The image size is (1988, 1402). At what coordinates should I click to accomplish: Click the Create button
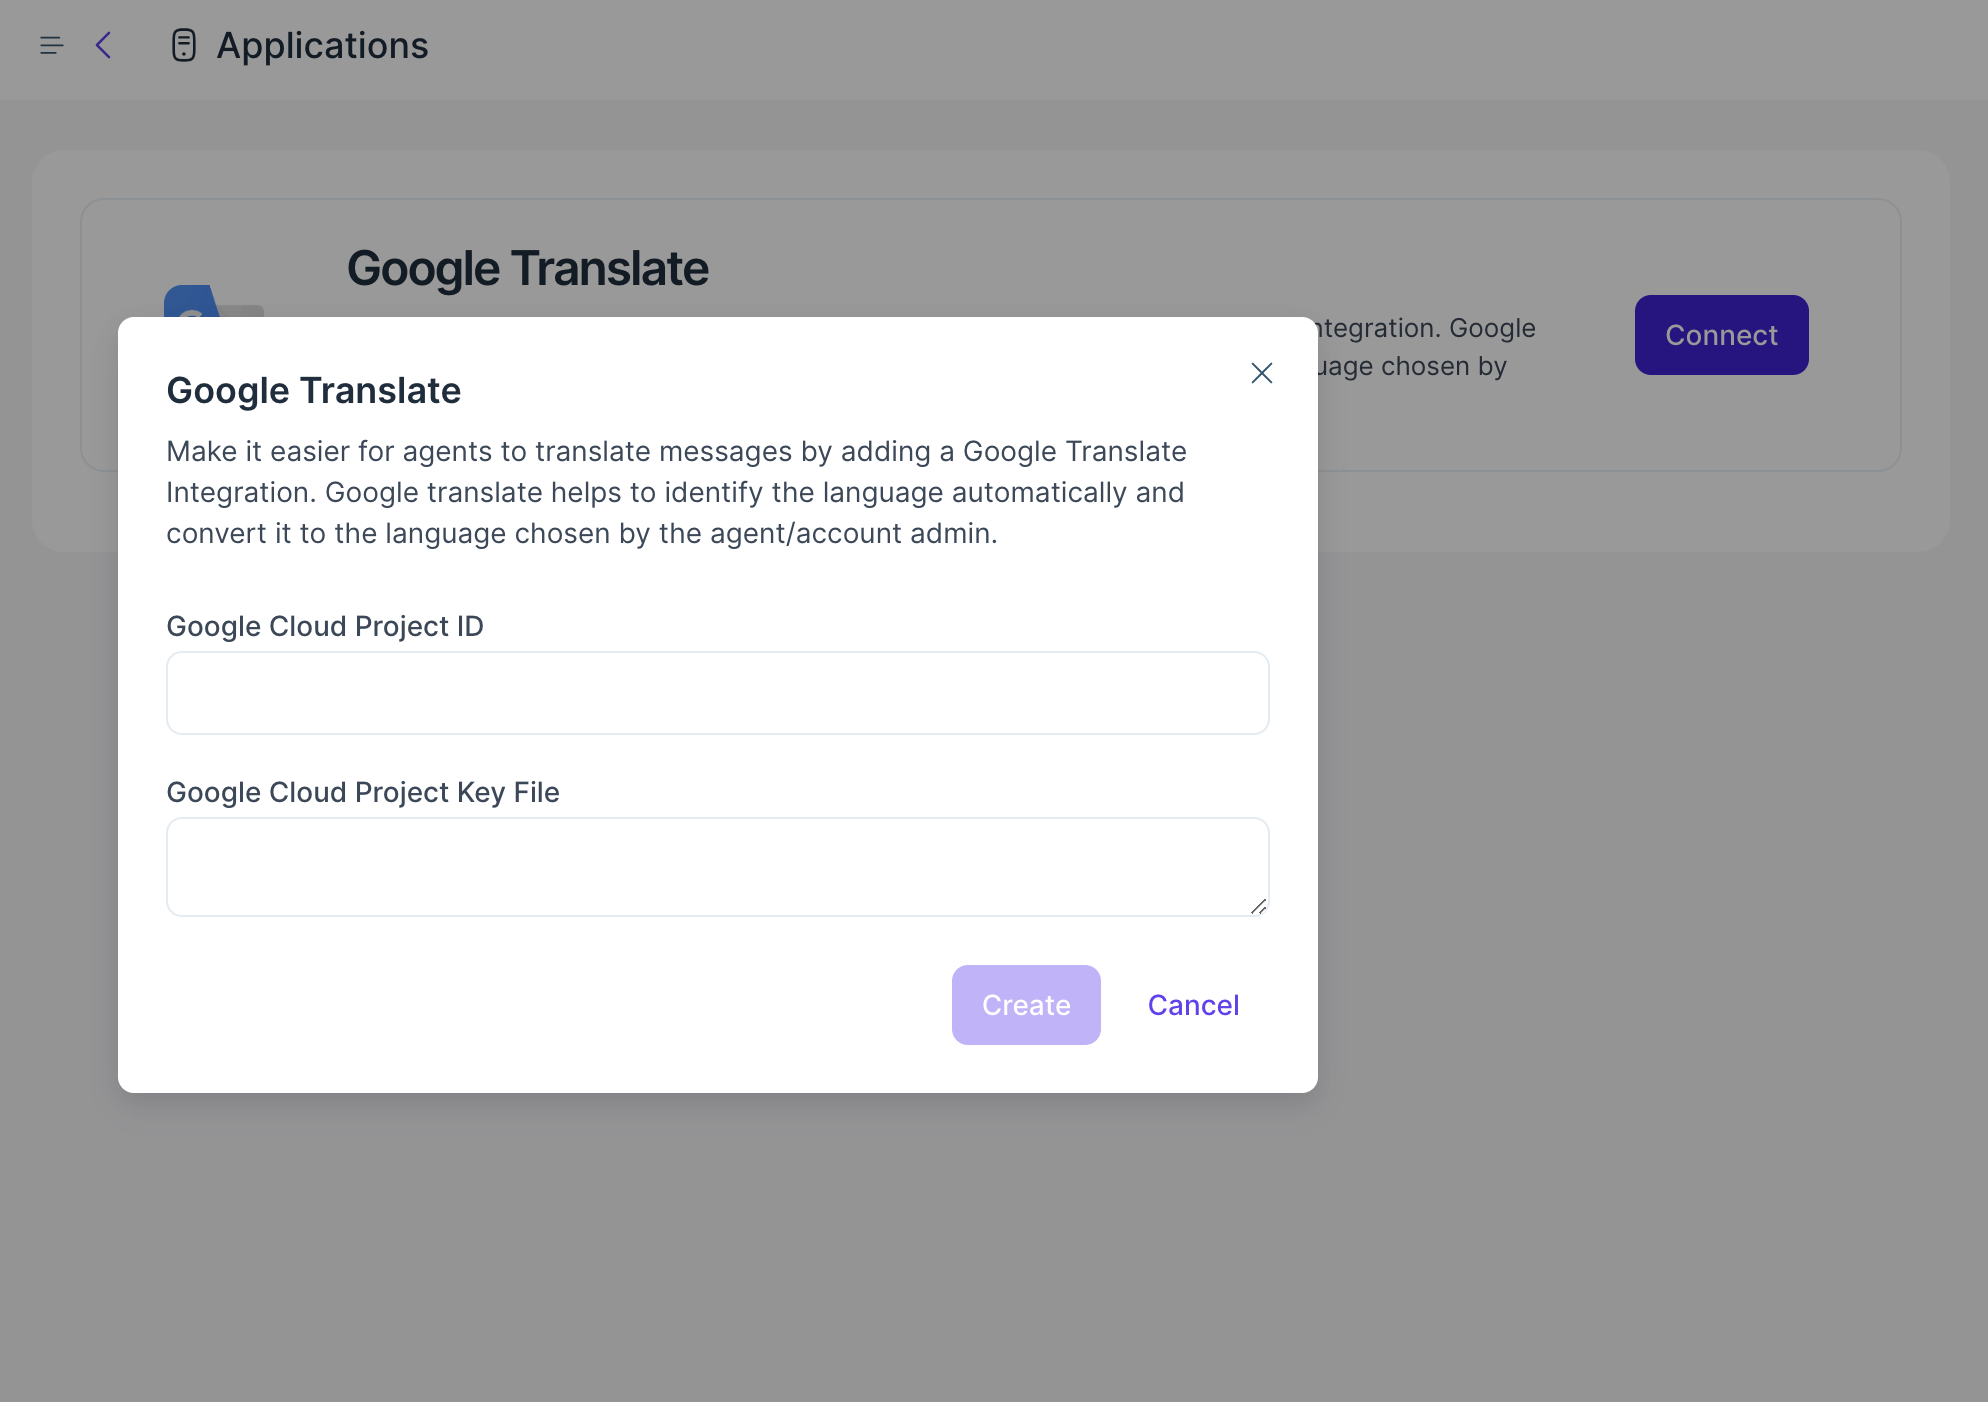point(1026,1005)
